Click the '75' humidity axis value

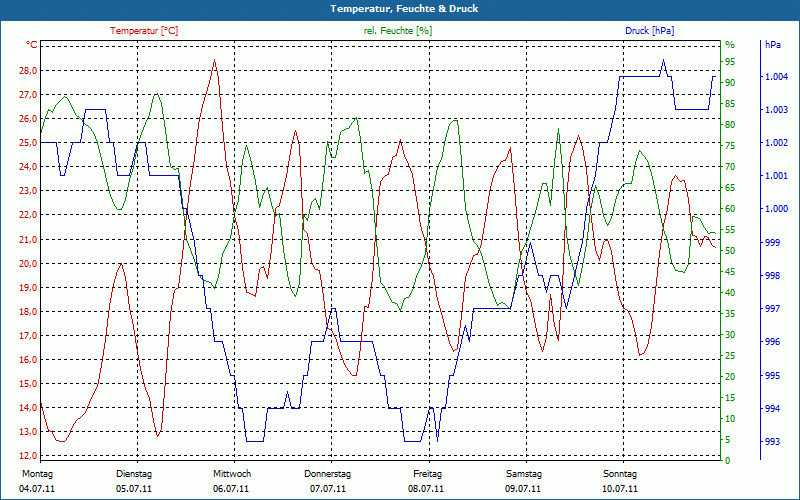pos(730,146)
